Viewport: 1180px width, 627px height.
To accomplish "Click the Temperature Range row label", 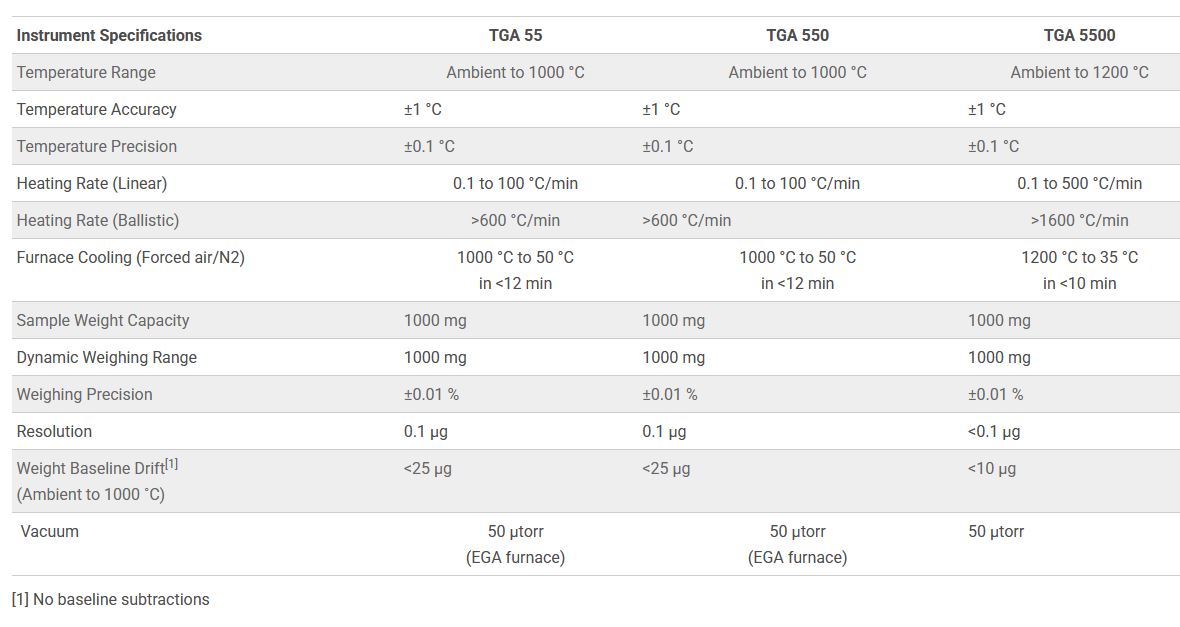I will coord(86,72).
